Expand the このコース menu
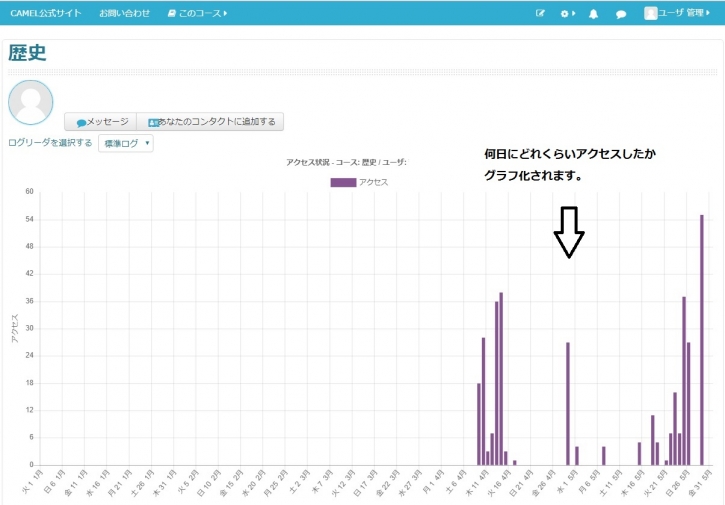The image size is (725, 505). (197, 13)
